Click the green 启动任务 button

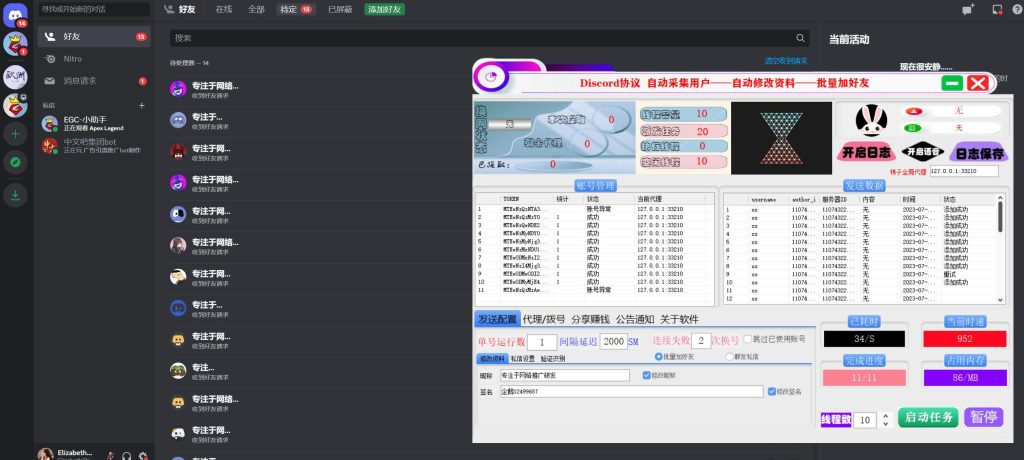pos(928,417)
